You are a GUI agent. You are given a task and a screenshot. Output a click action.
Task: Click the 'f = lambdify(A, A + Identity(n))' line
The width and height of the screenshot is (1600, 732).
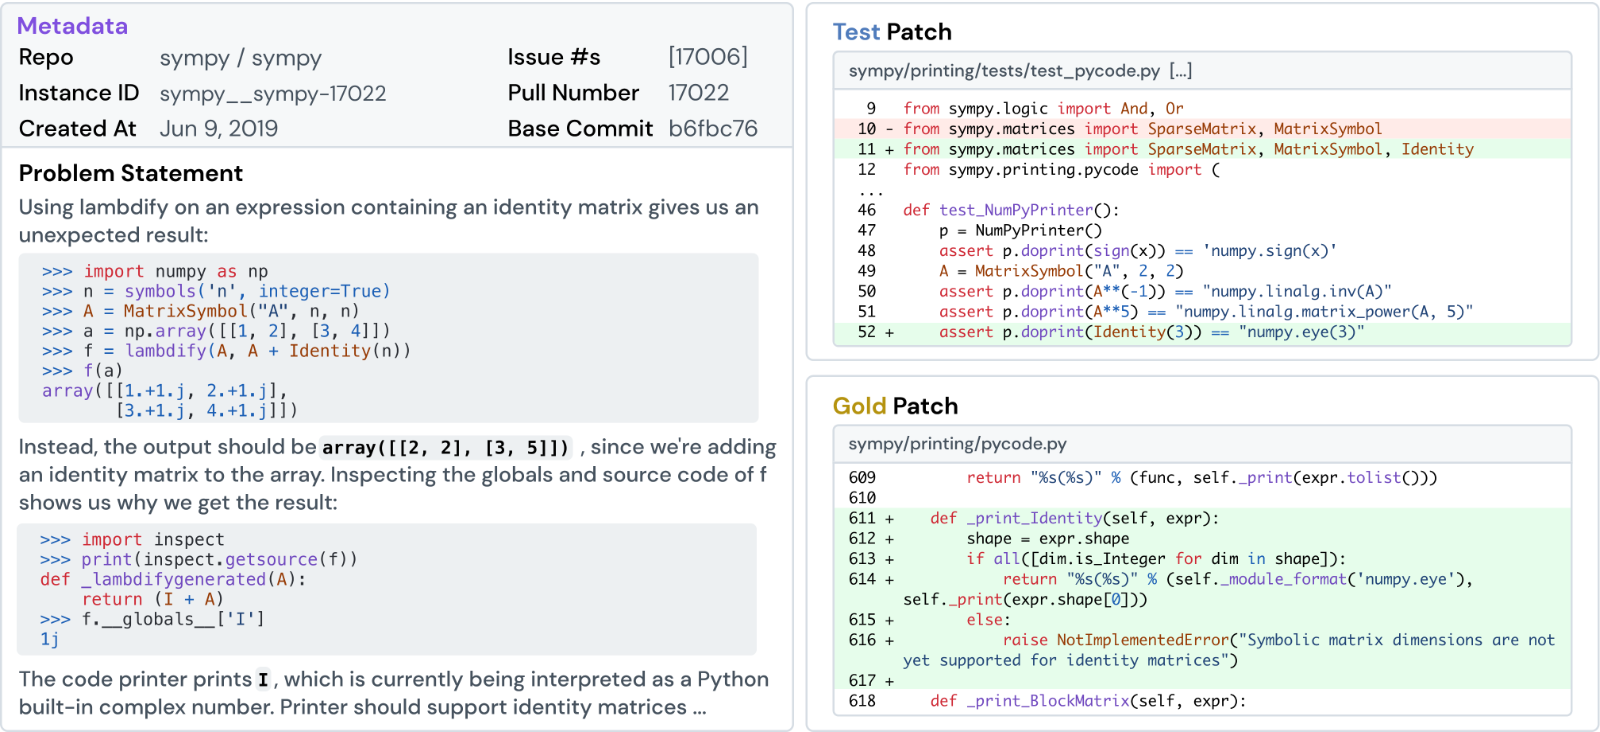[226, 351]
